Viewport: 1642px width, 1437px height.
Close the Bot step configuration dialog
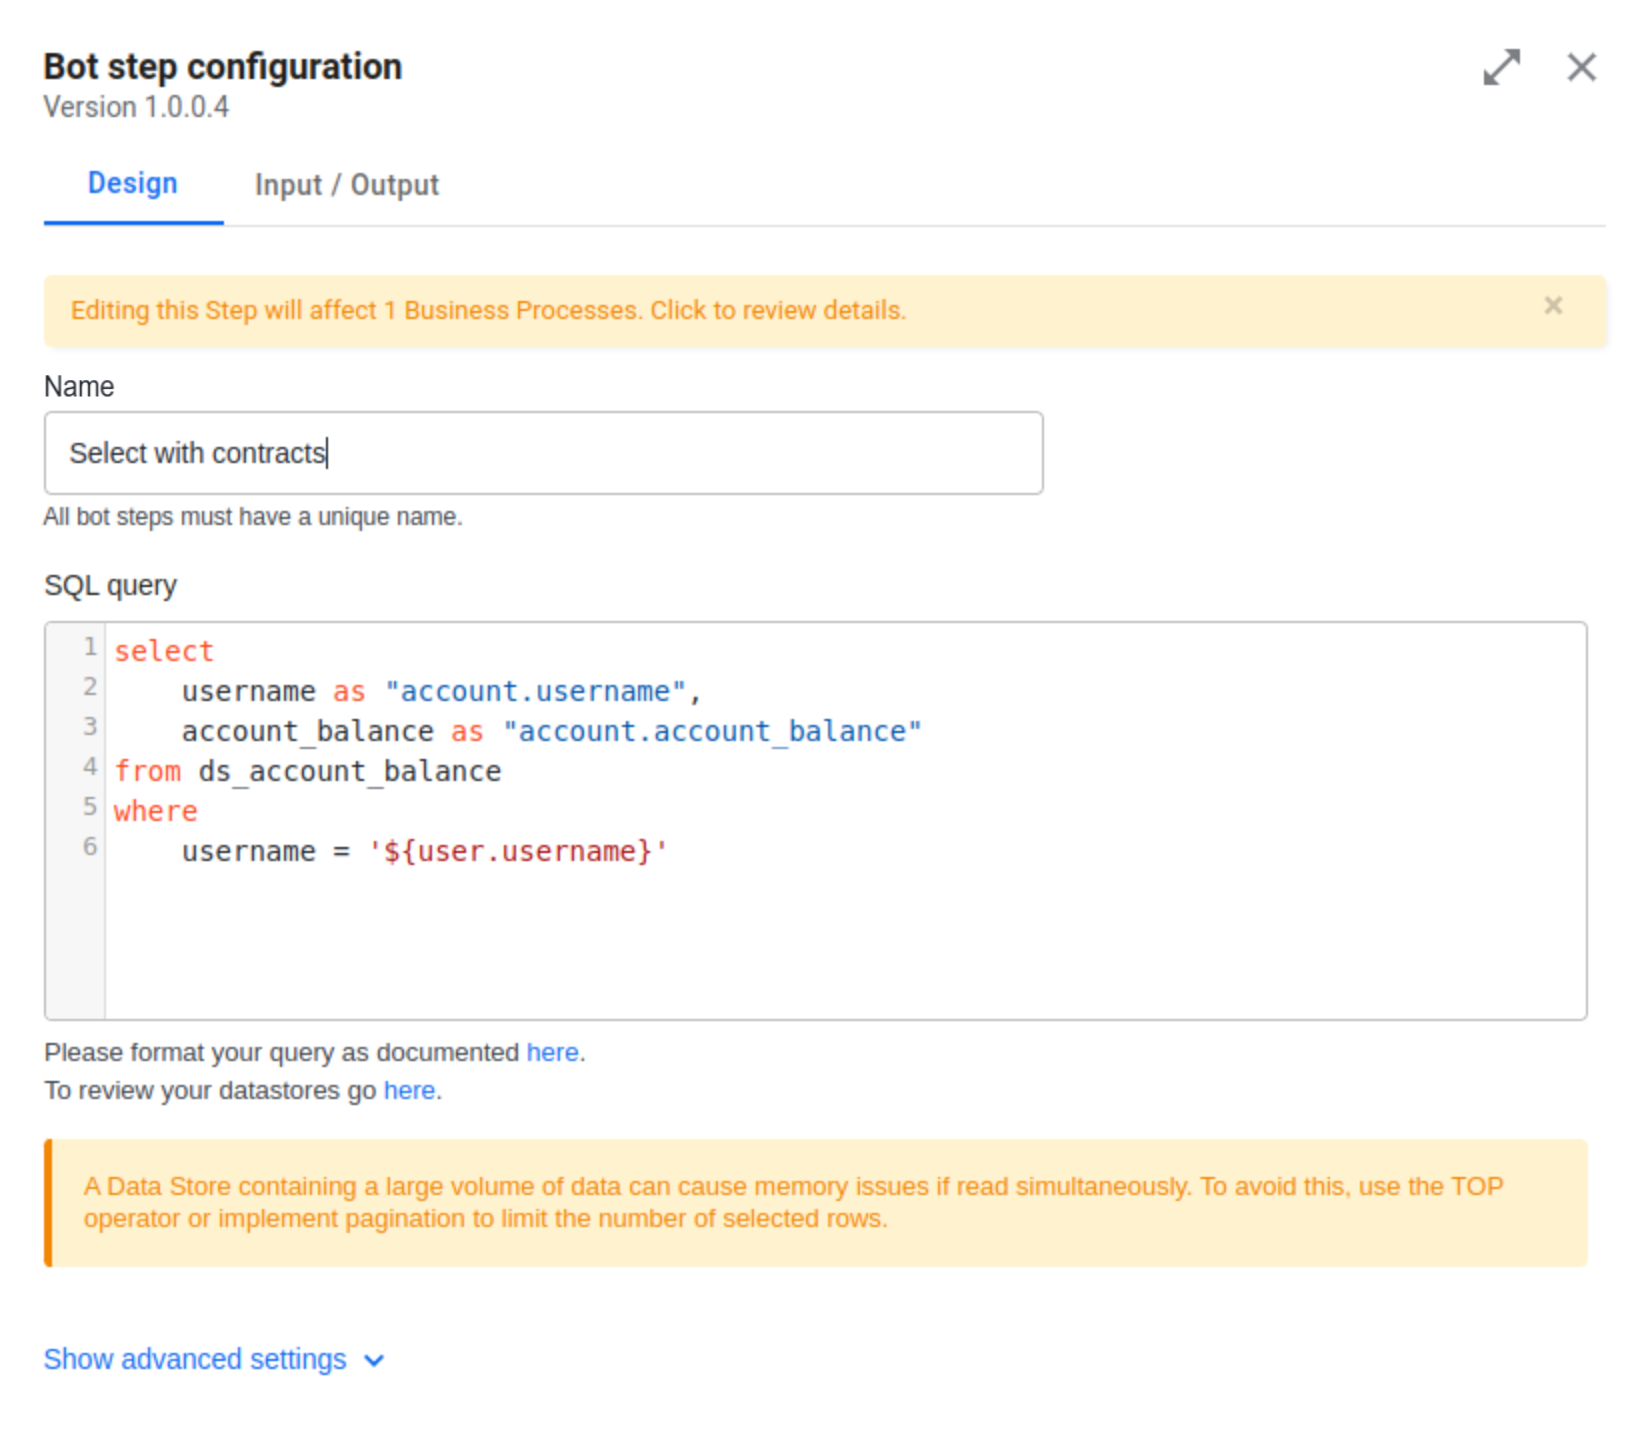point(1581,67)
